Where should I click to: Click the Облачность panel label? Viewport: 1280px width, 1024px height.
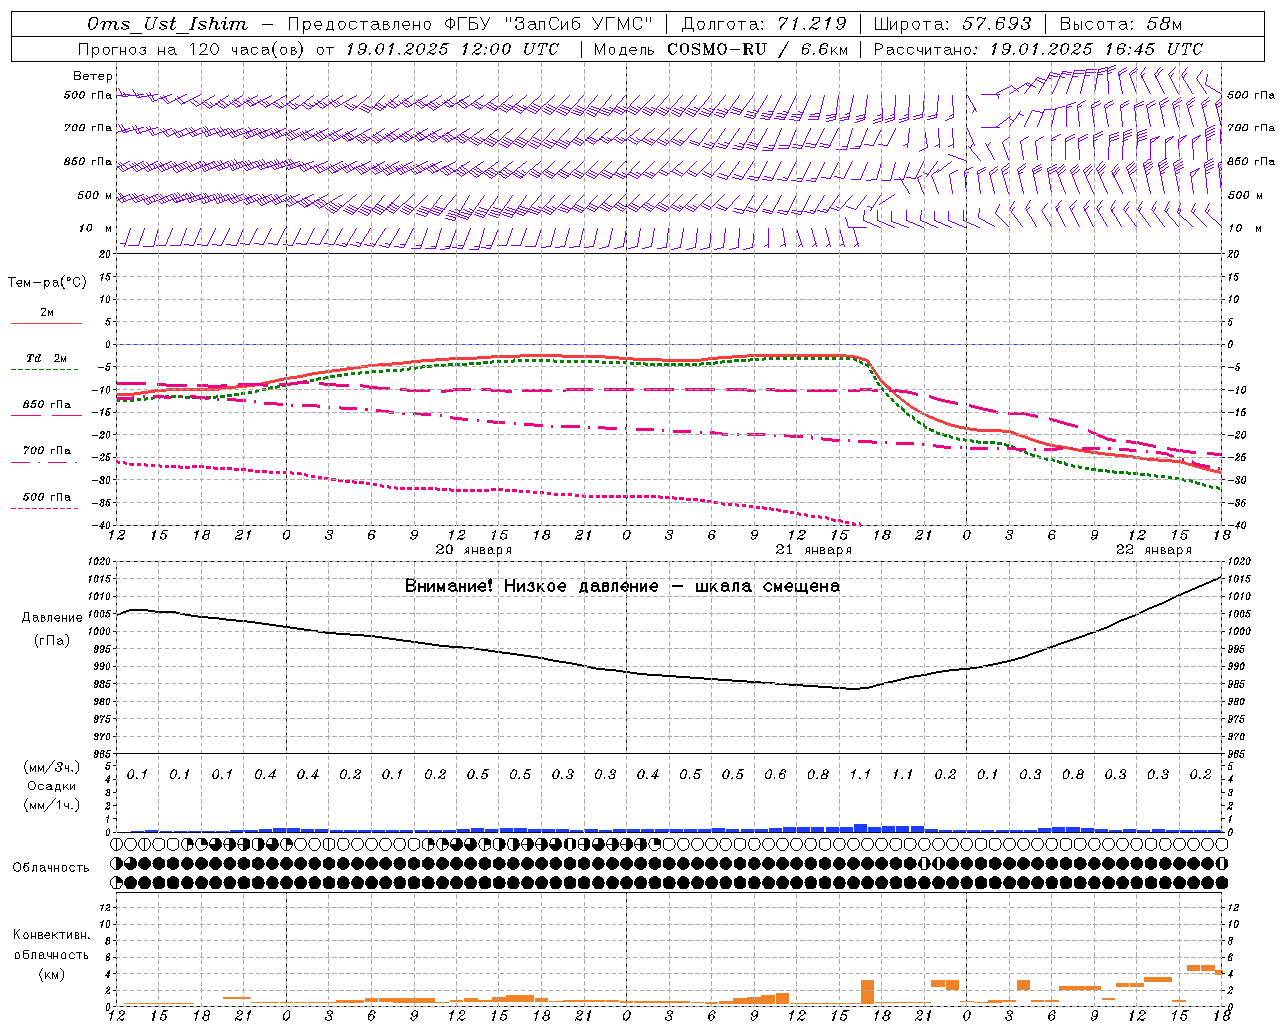pyautogui.click(x=51, y=867)
